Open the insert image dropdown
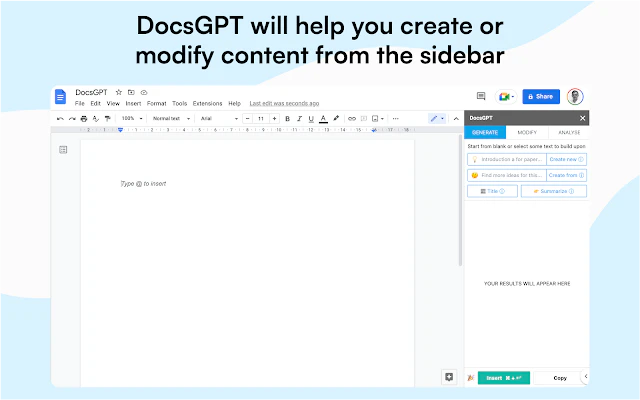Image resolution: width=640 pixels, height=400 pixels. click(378, 119)
